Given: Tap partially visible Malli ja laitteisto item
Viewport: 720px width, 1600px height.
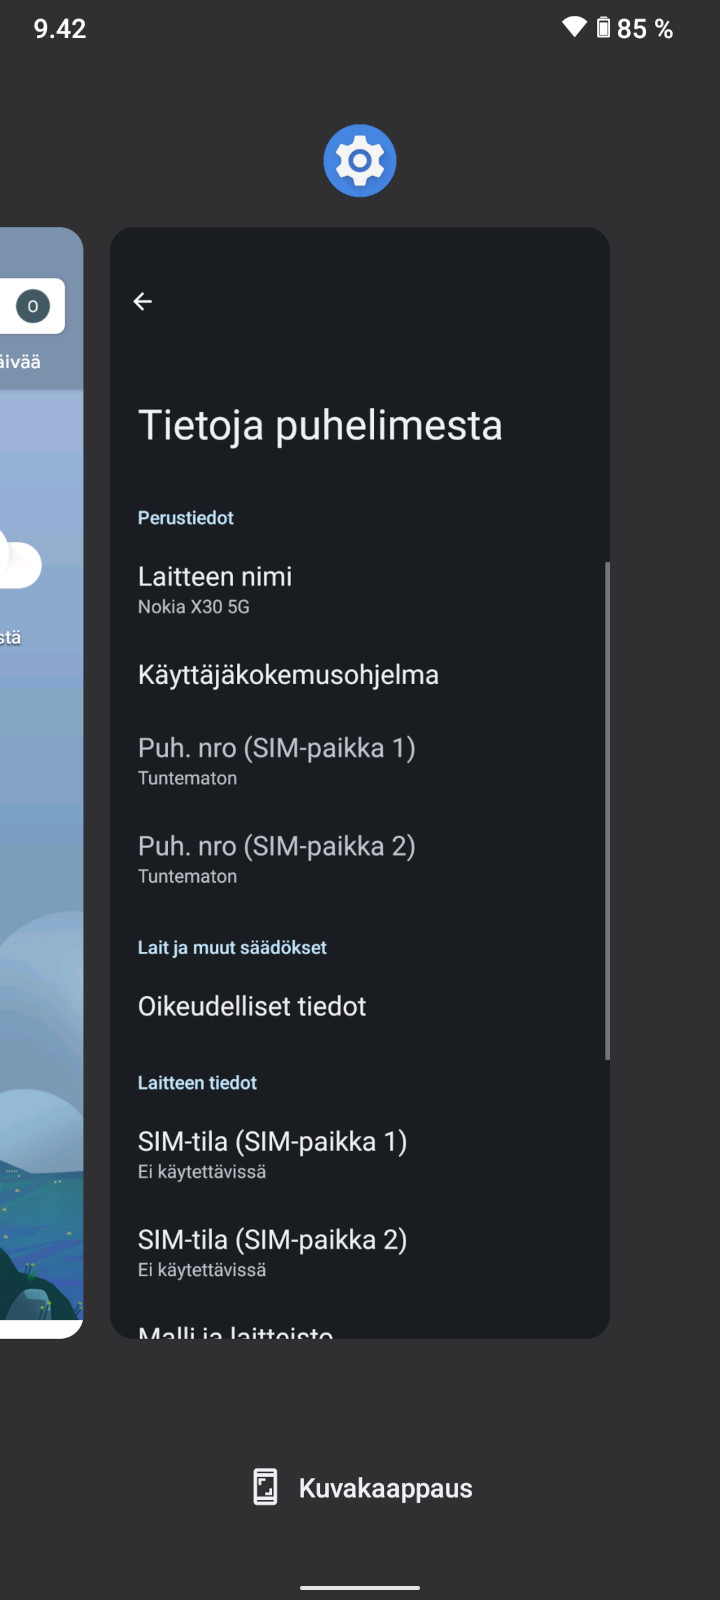Looking at the screenshot, I should tap(236, 1330).
